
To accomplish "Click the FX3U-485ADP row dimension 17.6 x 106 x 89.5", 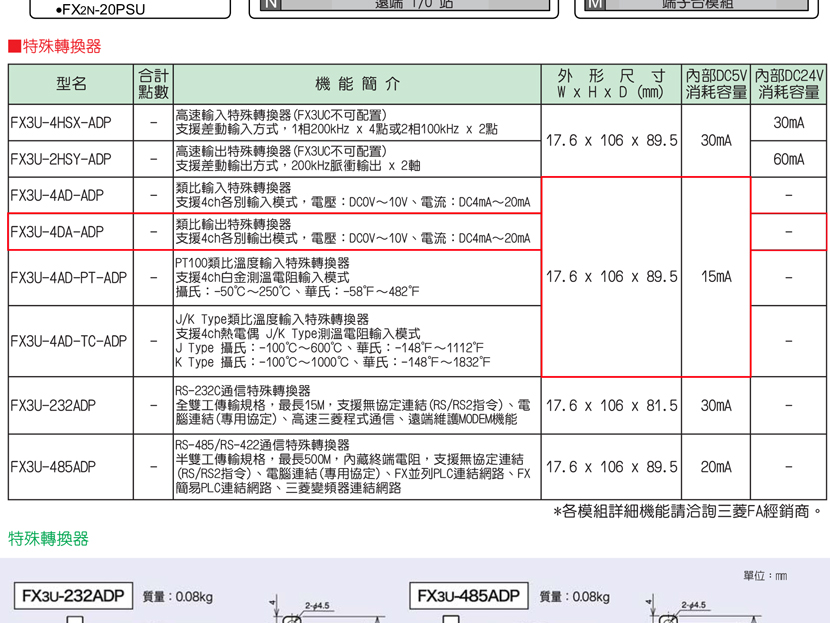I will (611, 467).
